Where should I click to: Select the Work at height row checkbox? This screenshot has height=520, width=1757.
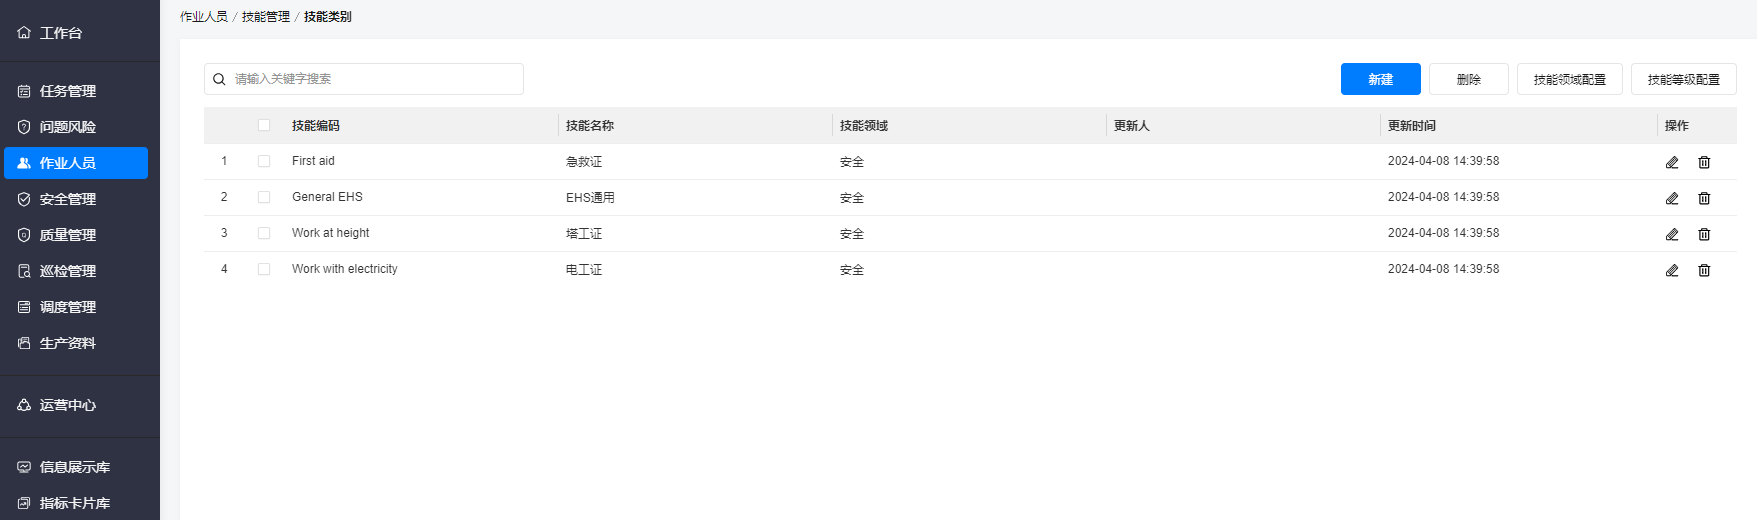click(264, 233)
